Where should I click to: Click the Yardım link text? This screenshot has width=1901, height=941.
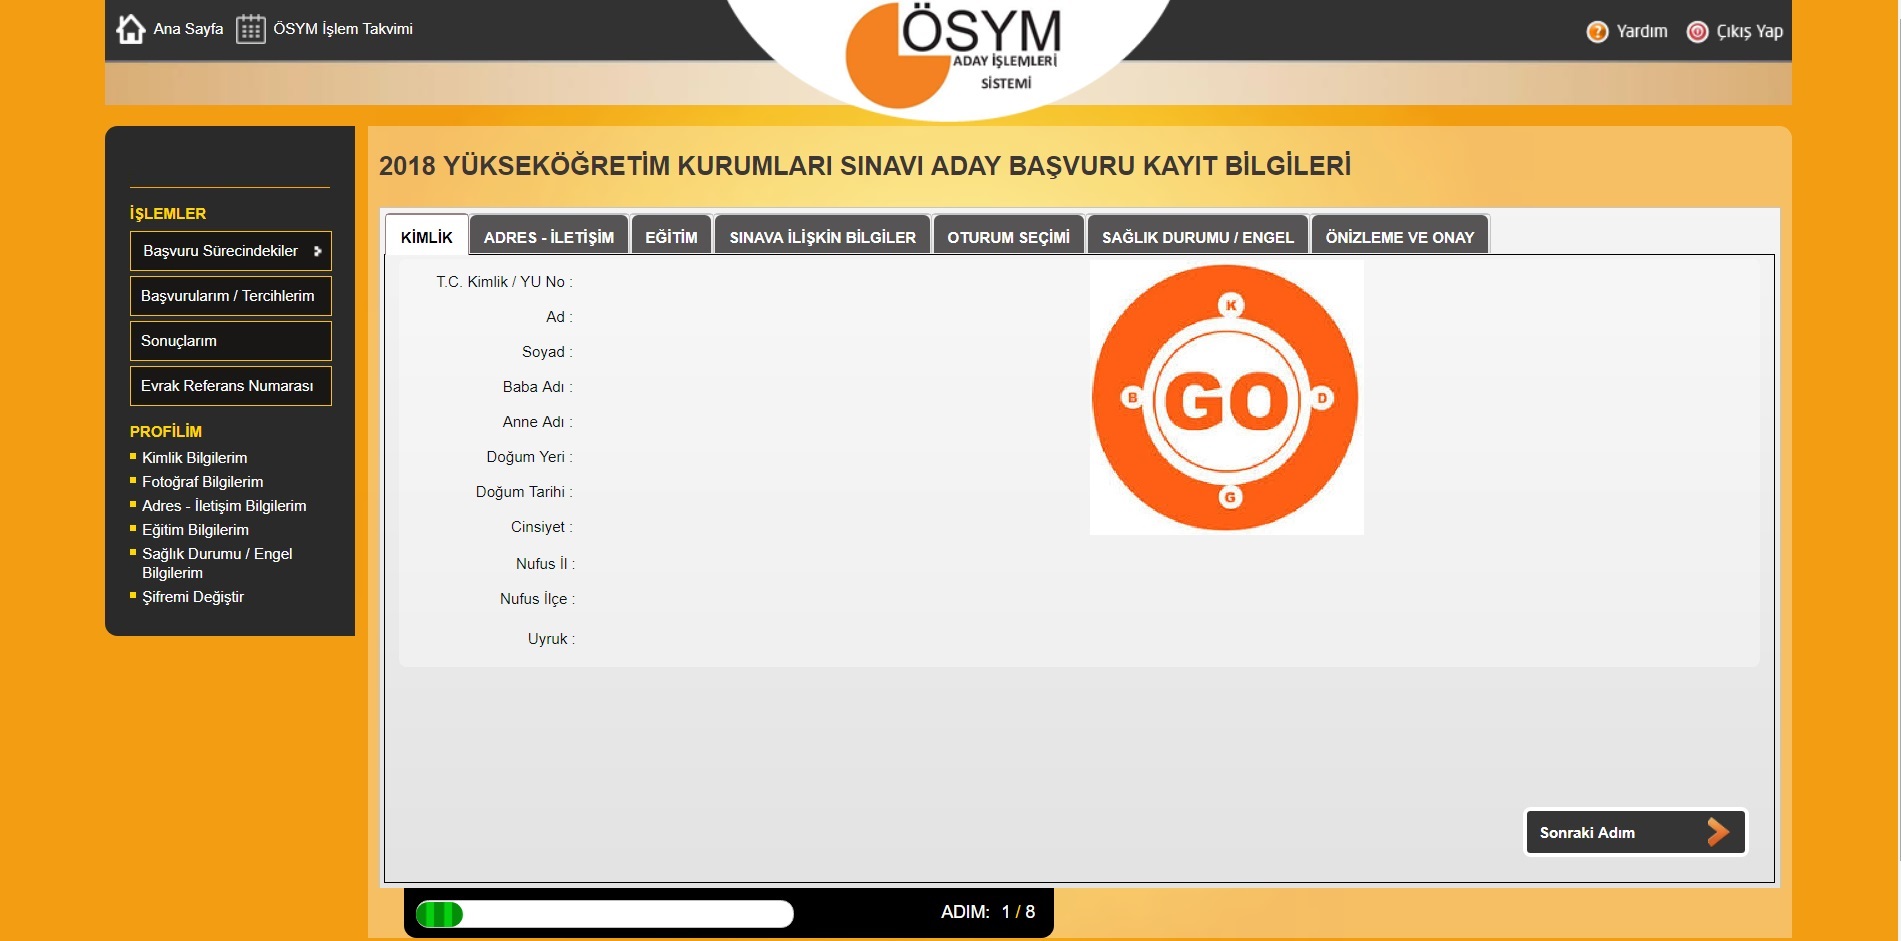[x=1642, y=32]
